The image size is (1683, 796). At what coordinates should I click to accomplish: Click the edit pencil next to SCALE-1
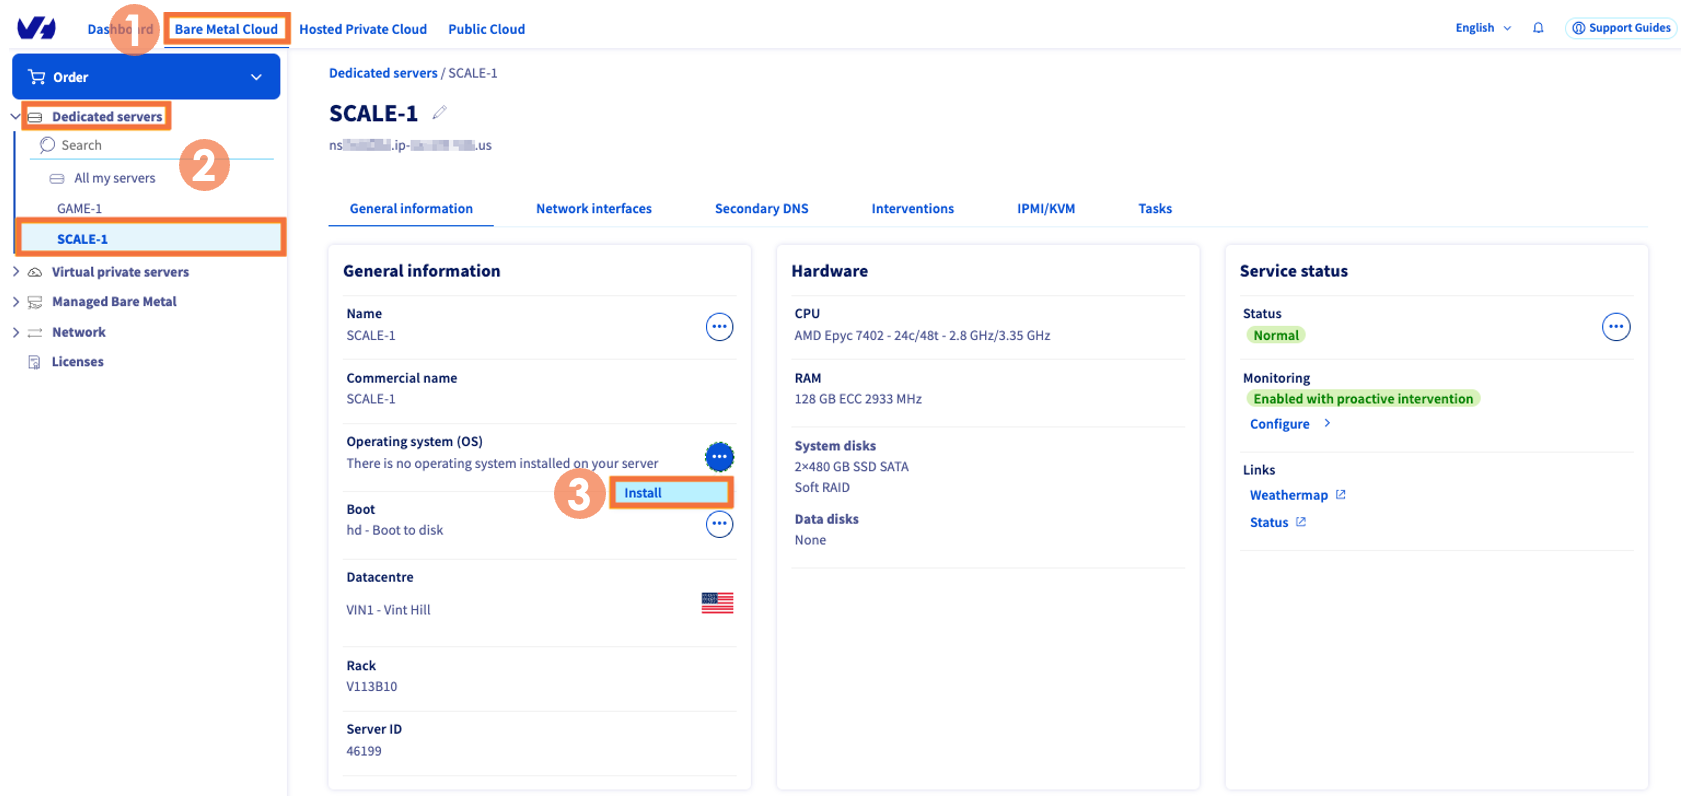439,113
